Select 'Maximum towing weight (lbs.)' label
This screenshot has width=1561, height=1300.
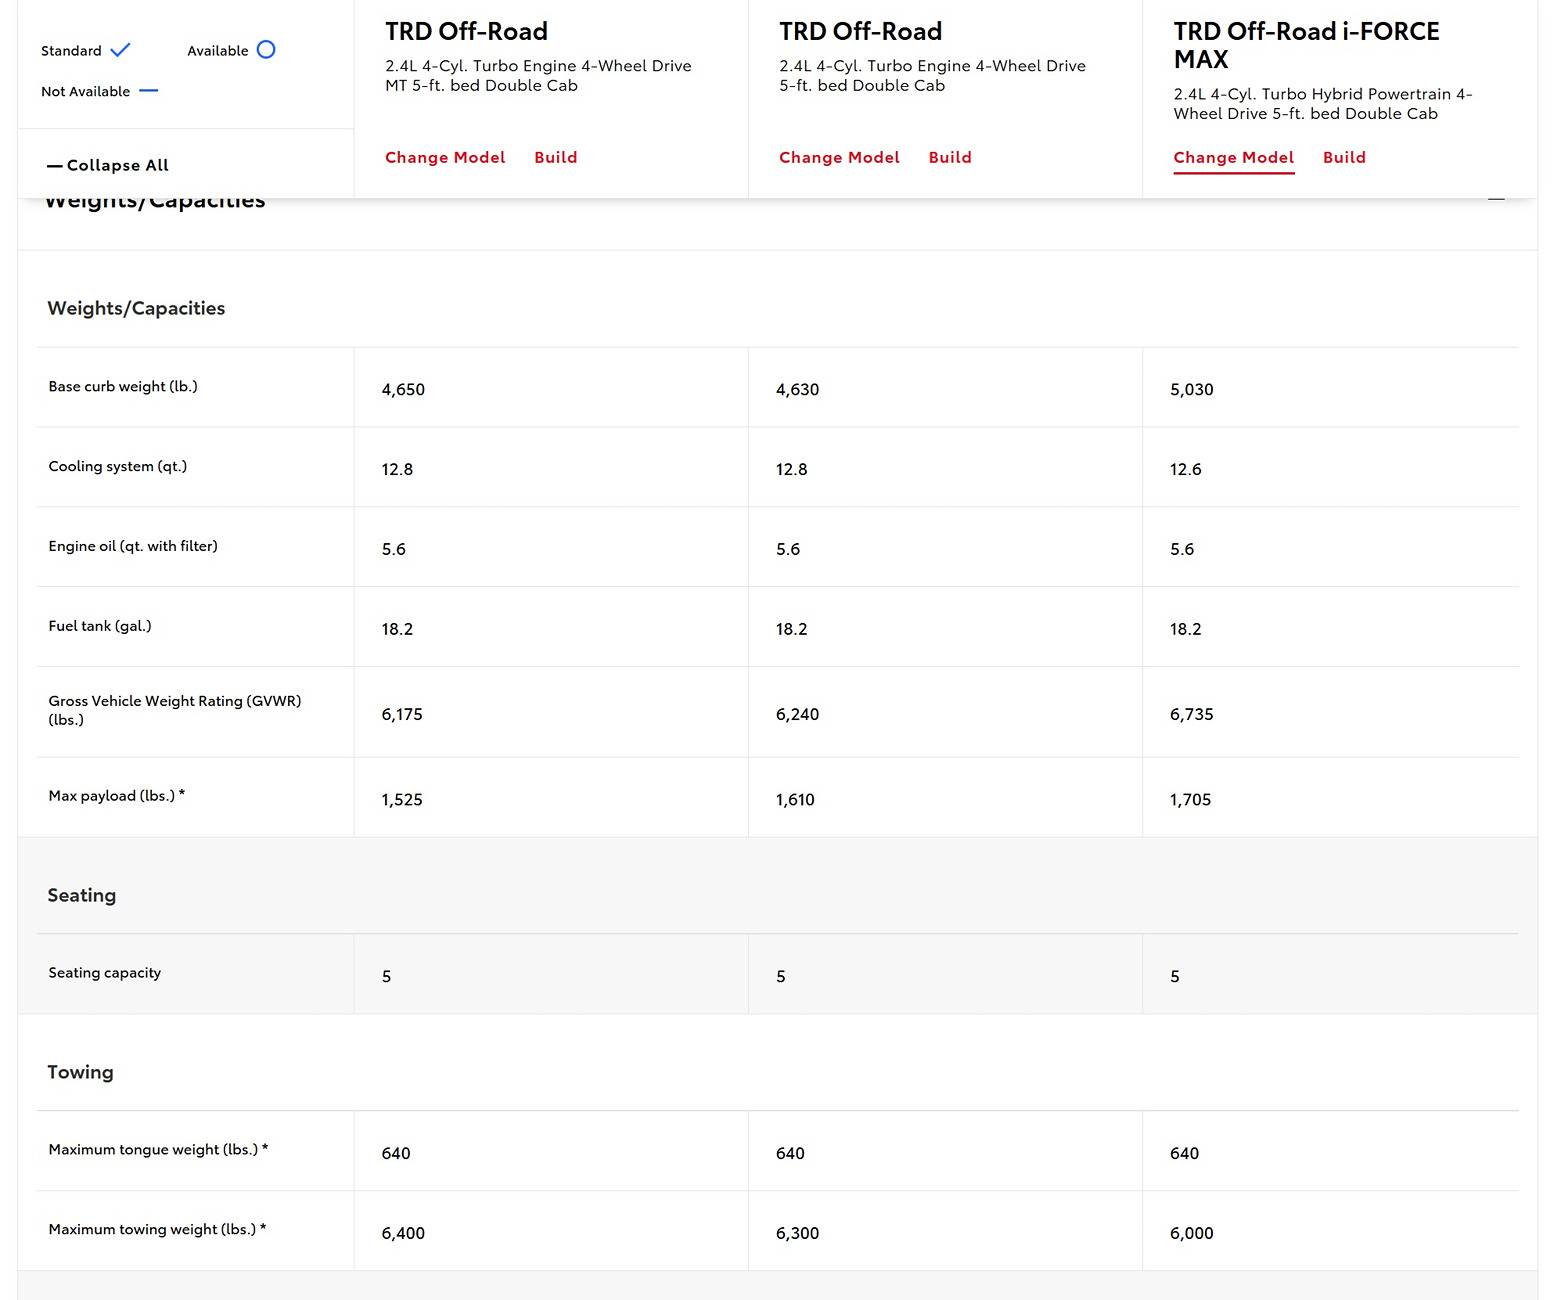[157, 1230]
